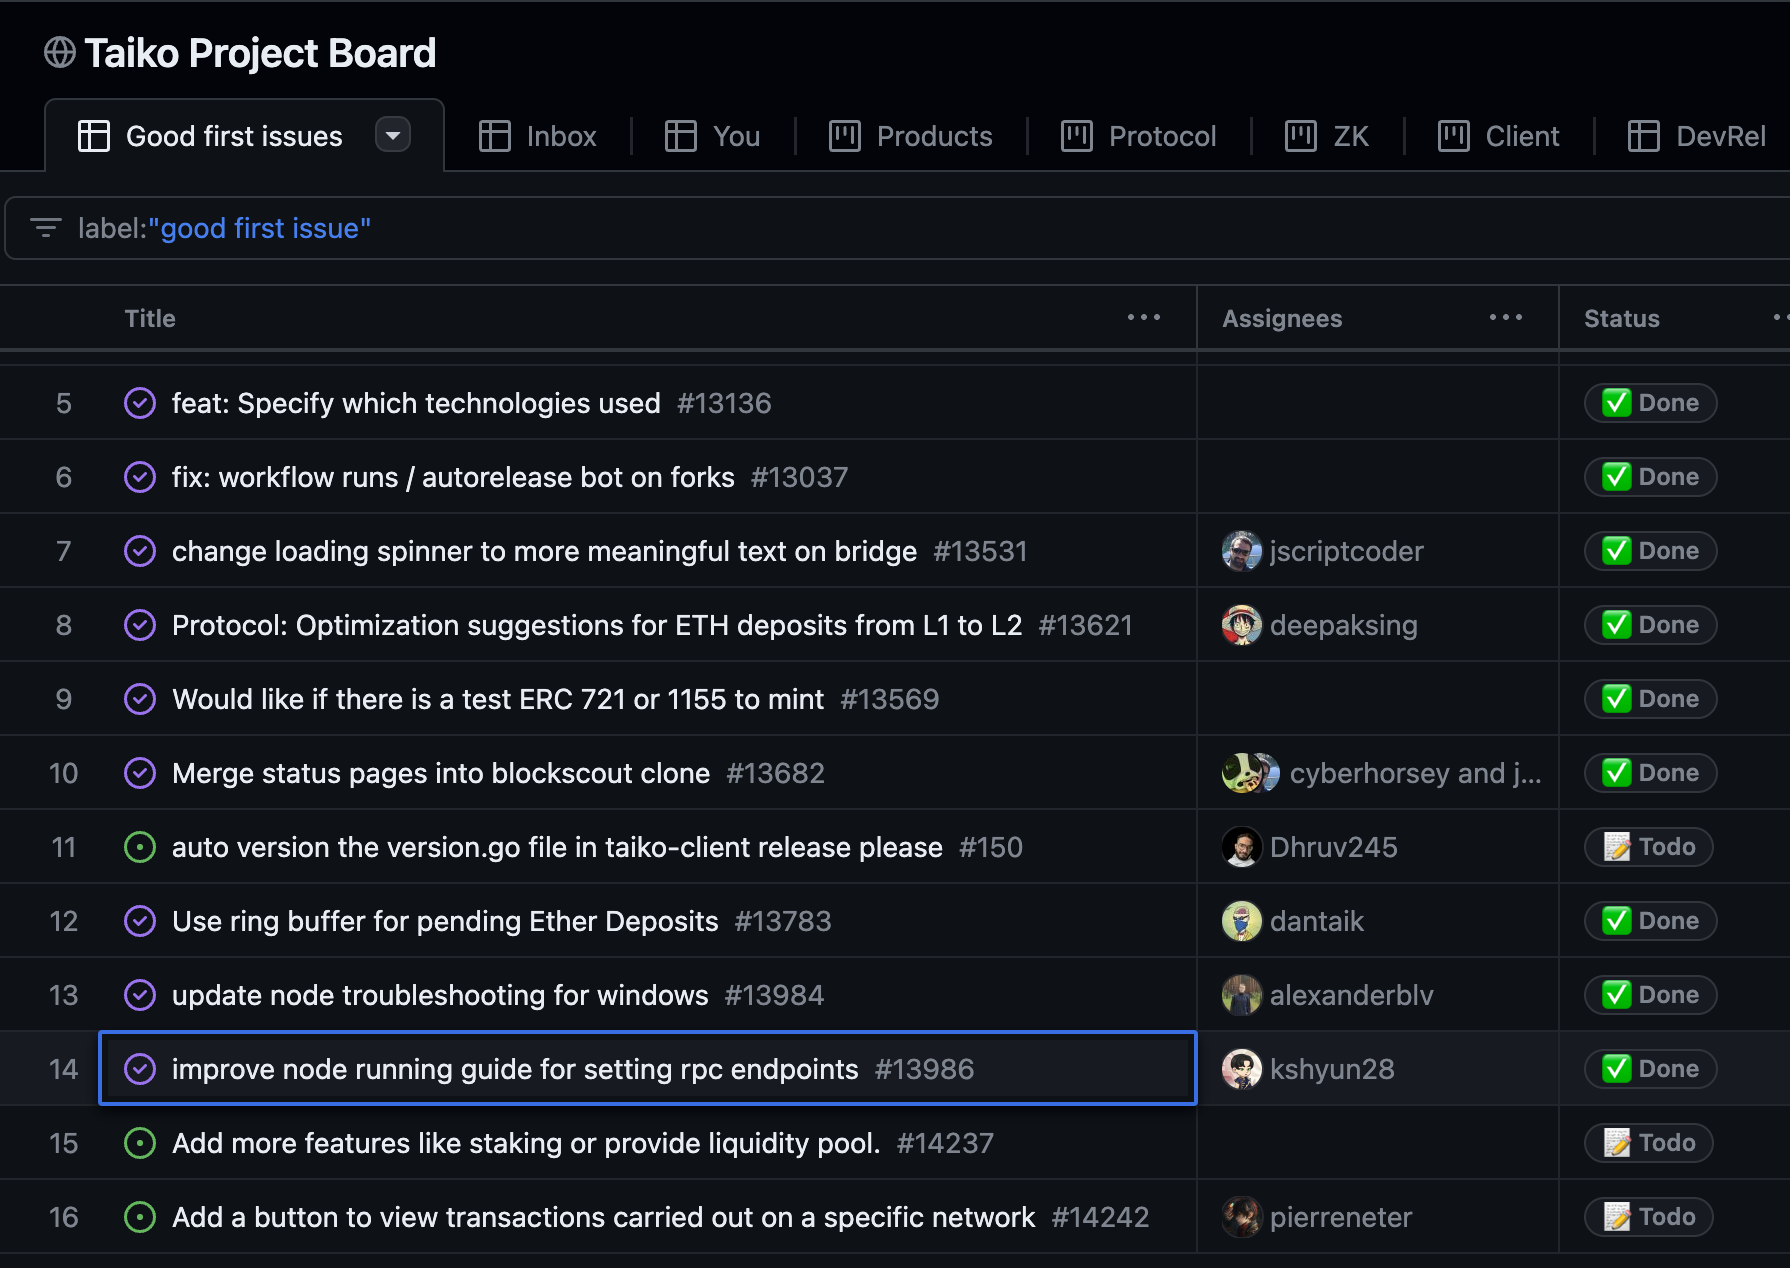1790x1268 pixels.
Task: Click closed-issue icon for #13621
Action: tap(140, 625)
